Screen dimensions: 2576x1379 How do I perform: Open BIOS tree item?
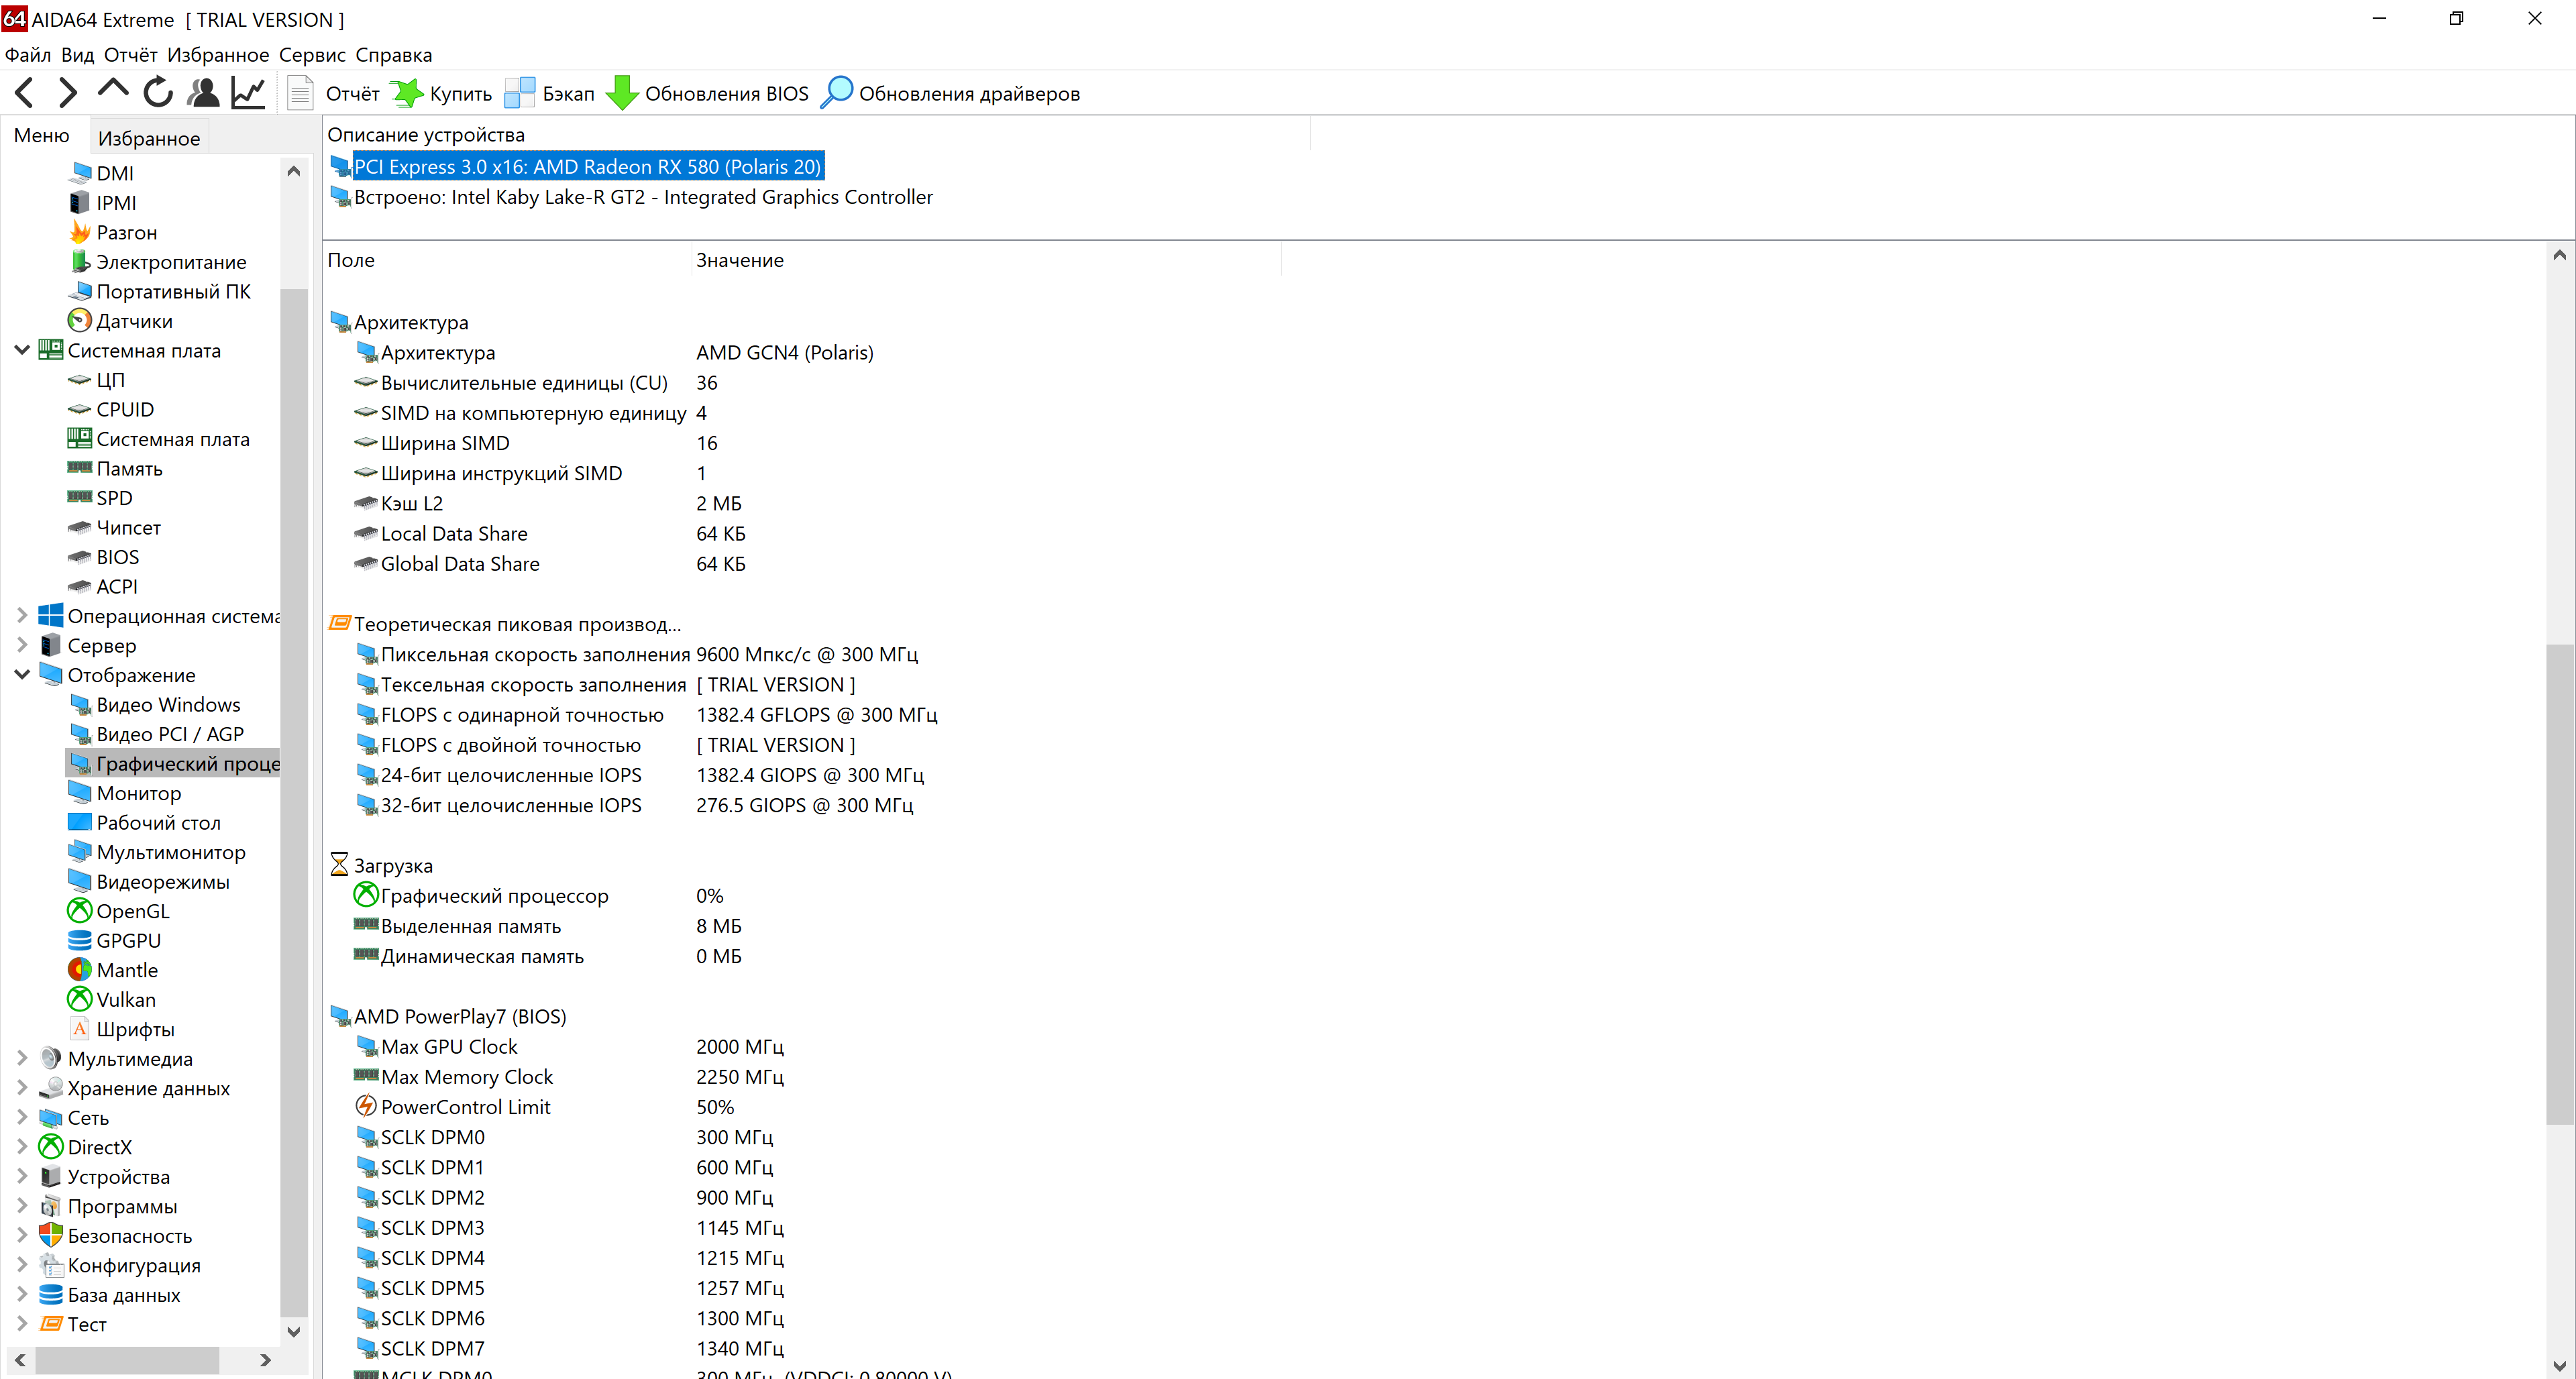click(103, 557)
